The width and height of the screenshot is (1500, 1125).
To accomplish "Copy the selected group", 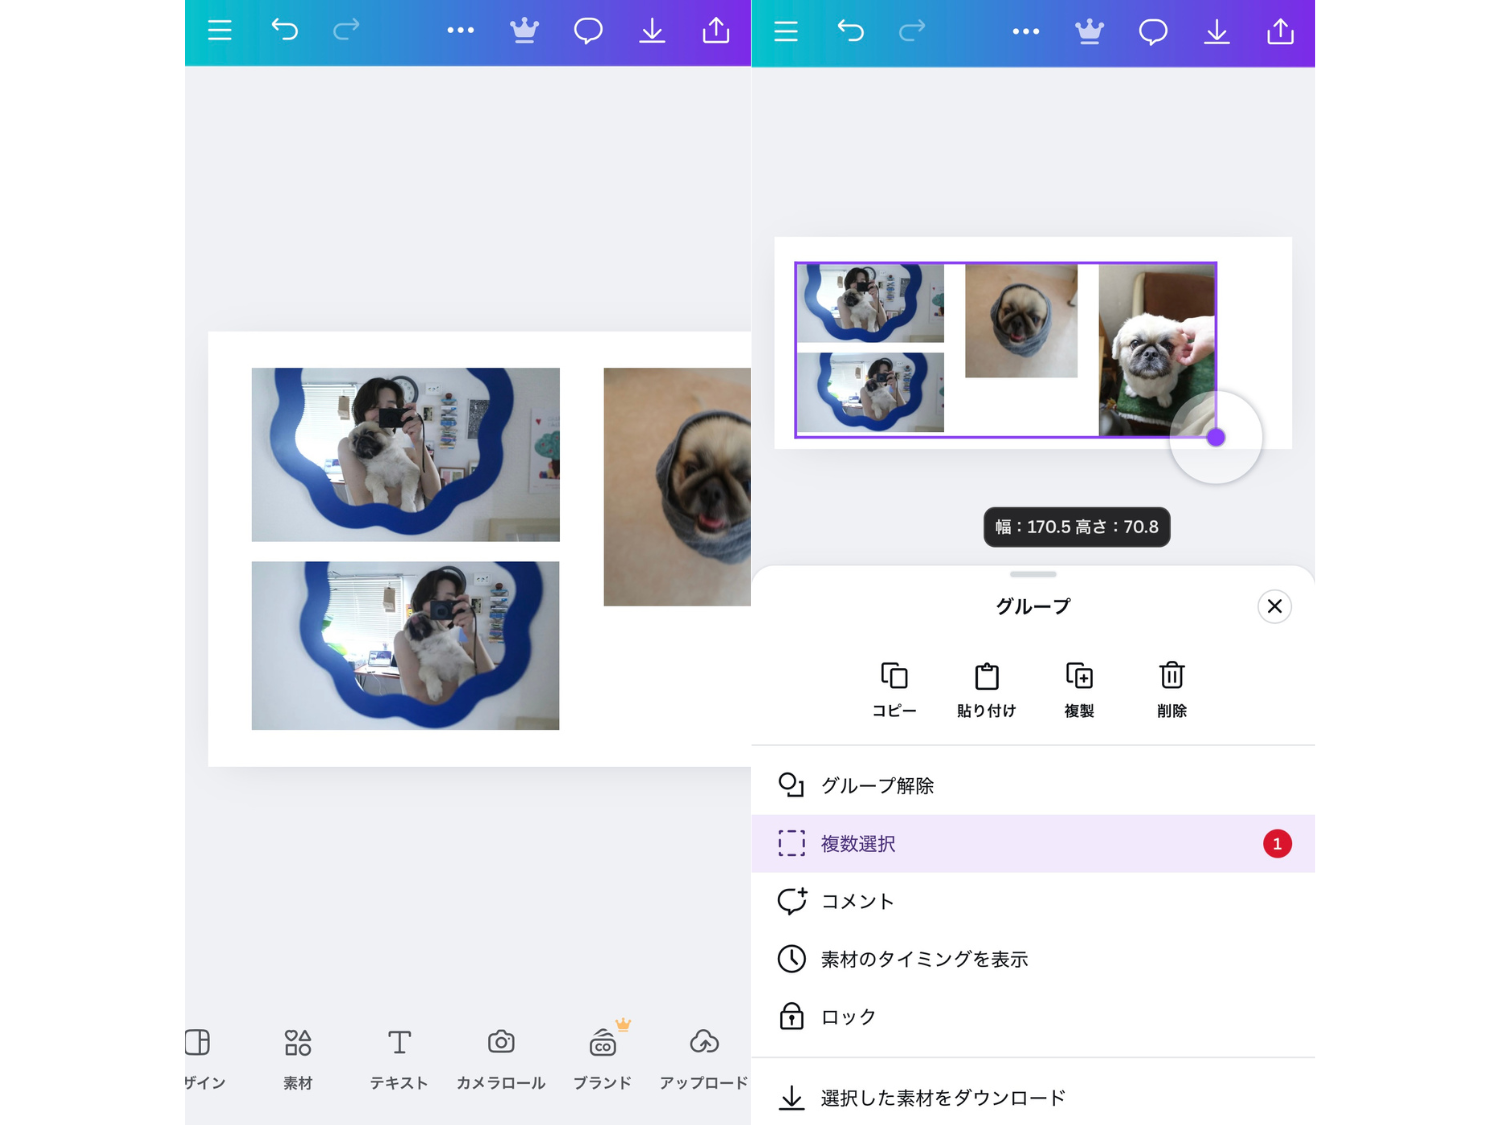I will click(x=893, y=688).
